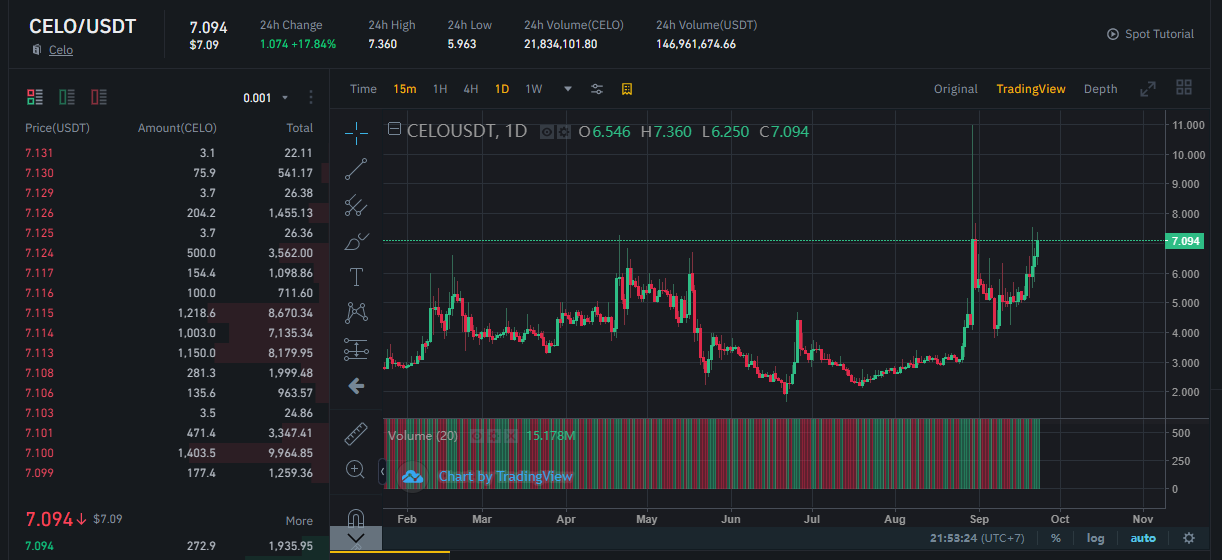The height and width of the screenshot is (560, 1222).
Task: Switch to Depth chart view
Action: (1101, 89)
